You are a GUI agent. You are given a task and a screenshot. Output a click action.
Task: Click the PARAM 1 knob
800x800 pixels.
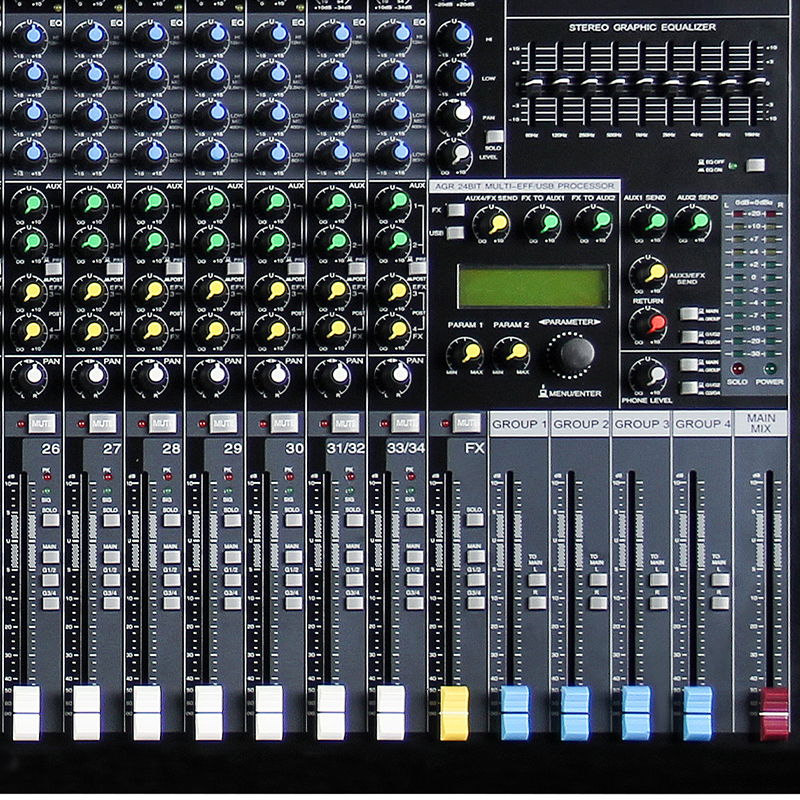click(466, 352)
